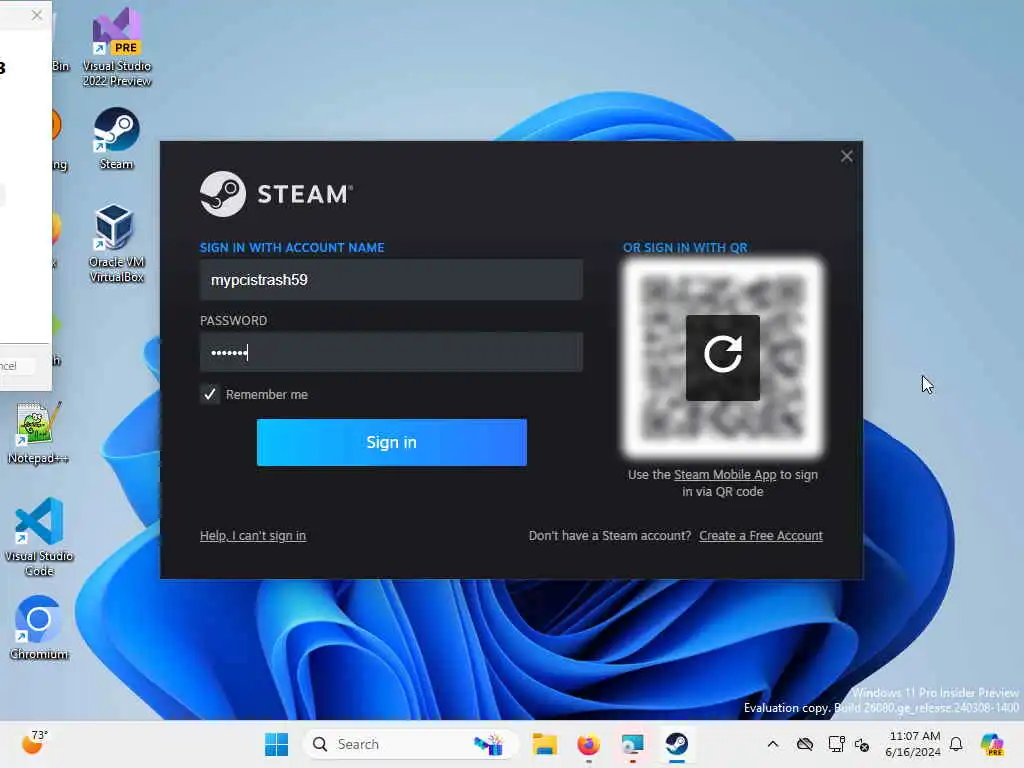Click into the password field

pyautogui.click(x=391, y=352)
